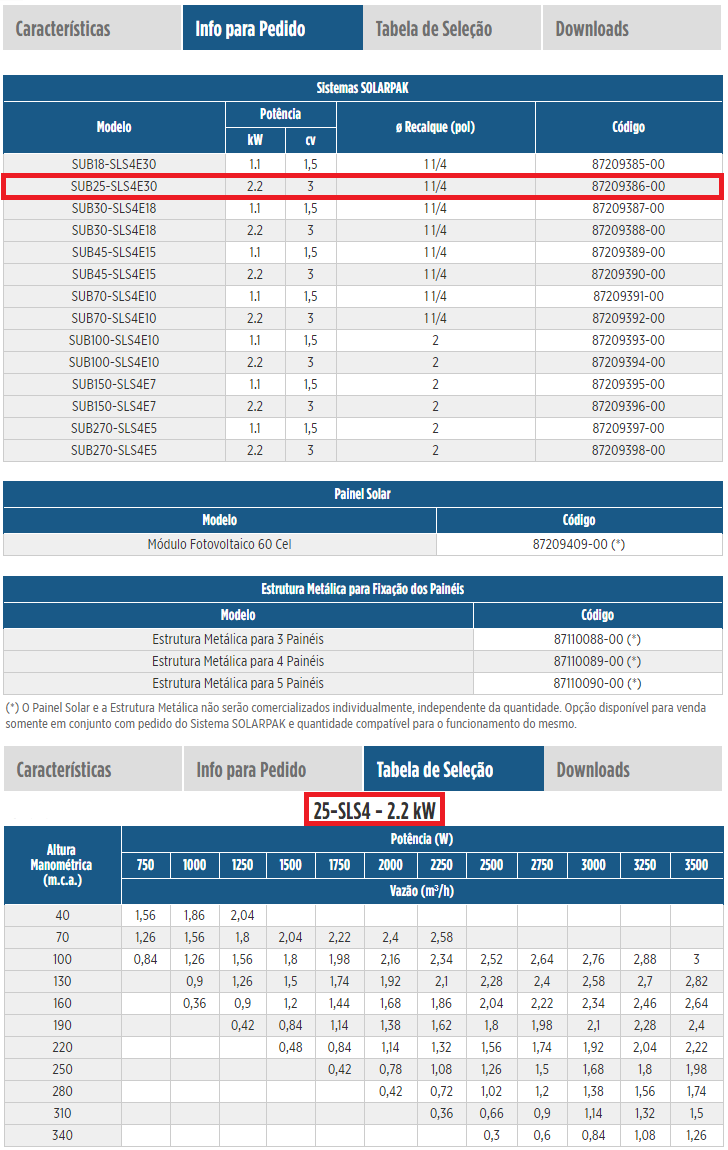Switch to Info para Pedido tab in lower row

pyautogui.click(x=273, y=769)
